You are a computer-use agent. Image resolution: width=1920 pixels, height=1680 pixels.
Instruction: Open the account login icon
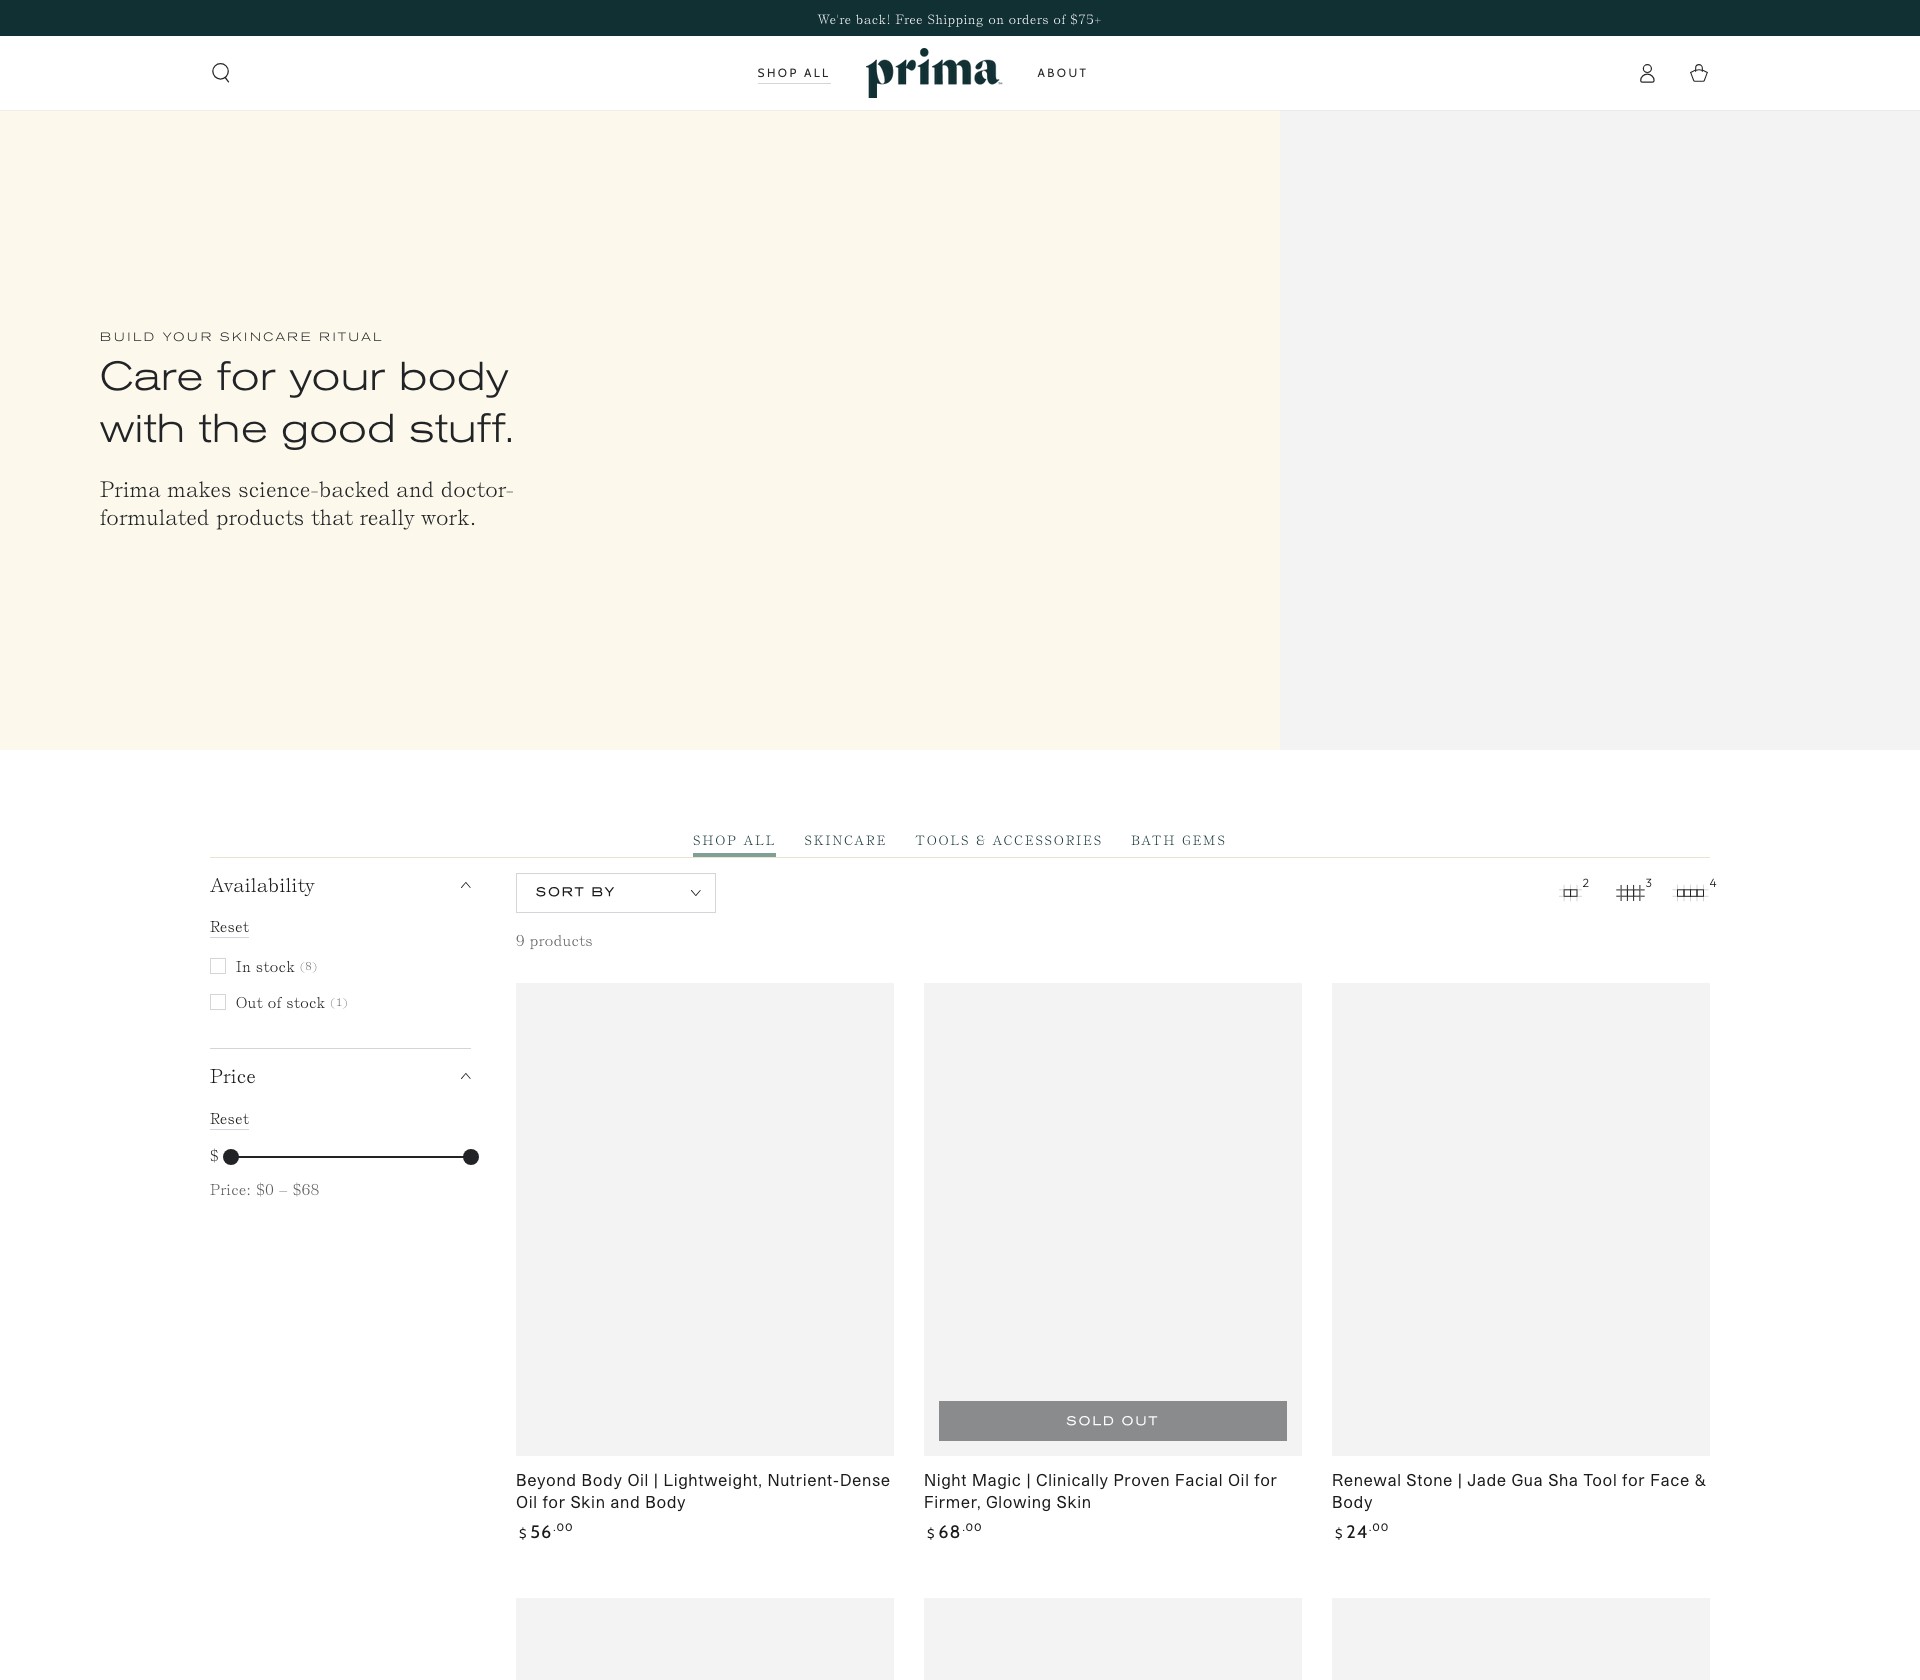pos(1647,73)
